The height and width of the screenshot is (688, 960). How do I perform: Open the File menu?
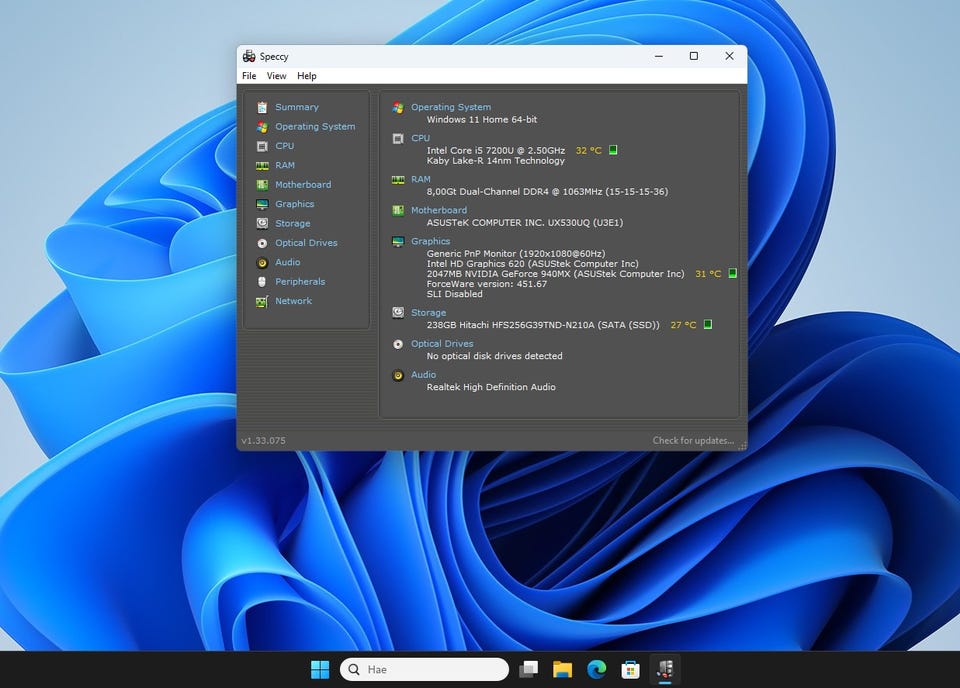(x=249, y=76)
